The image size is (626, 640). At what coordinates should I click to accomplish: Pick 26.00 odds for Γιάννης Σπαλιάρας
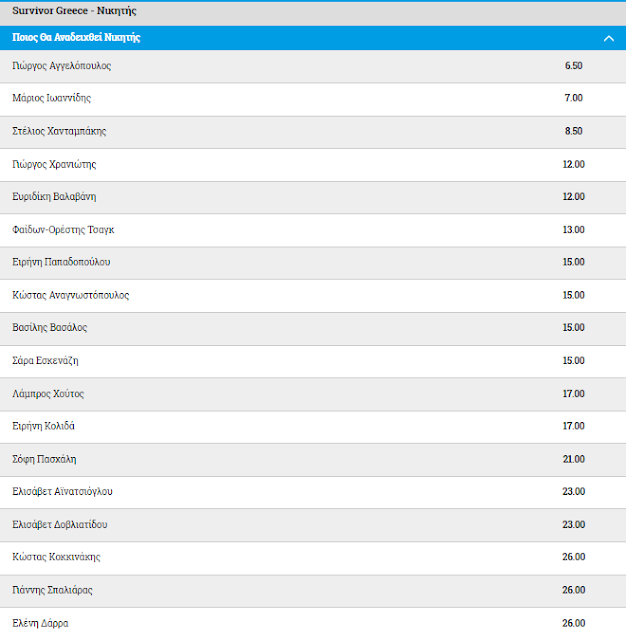point(573,590)
